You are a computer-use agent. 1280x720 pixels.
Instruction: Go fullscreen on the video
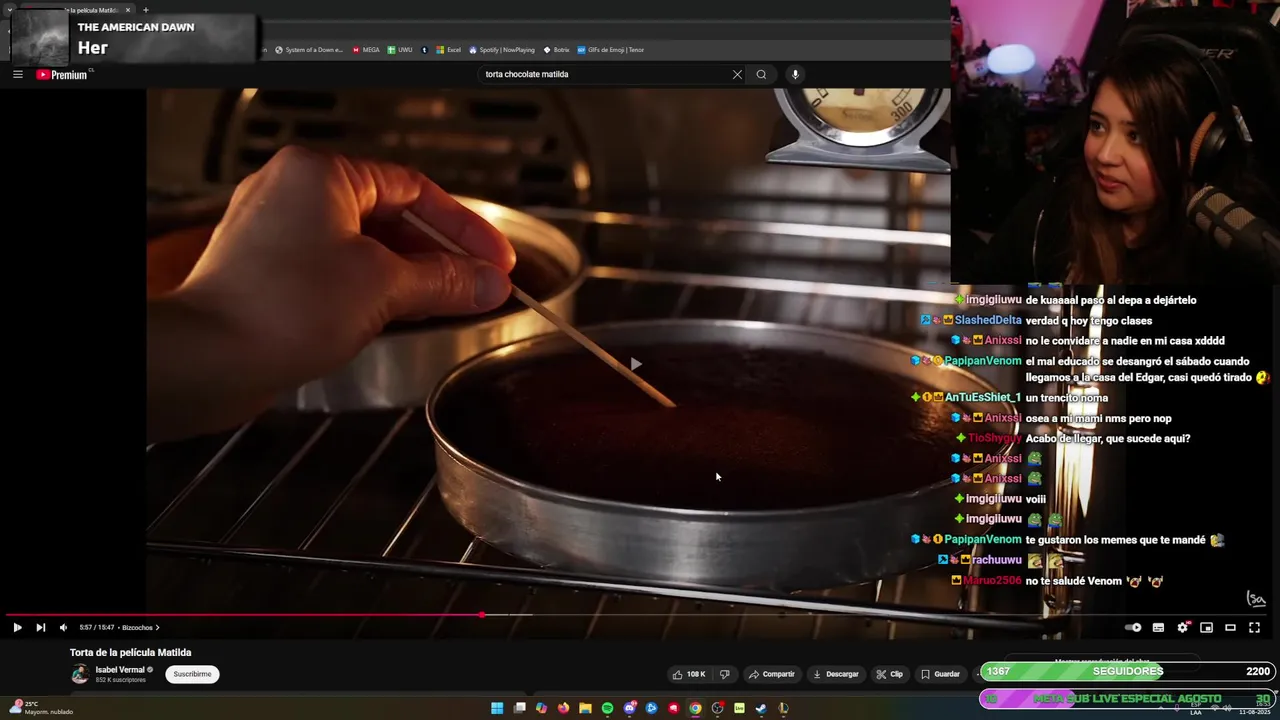[x=1254, y=628]
